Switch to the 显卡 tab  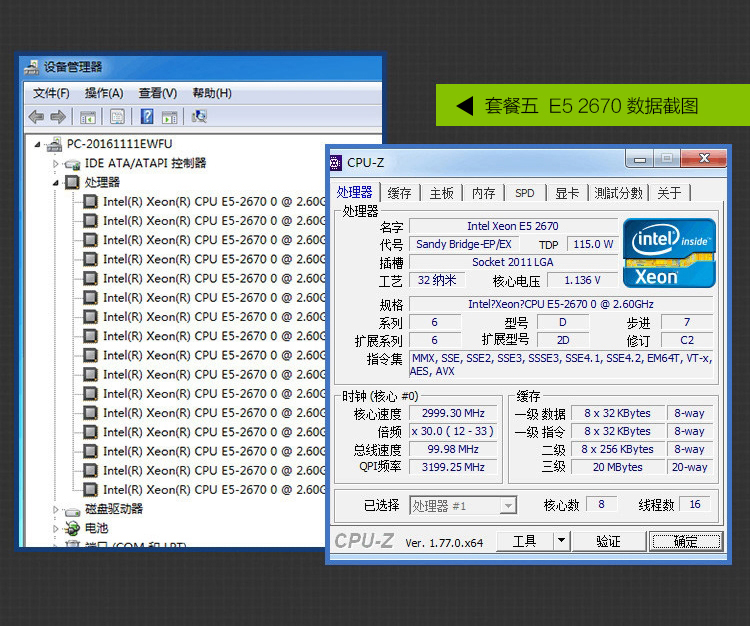click(567, 193)
